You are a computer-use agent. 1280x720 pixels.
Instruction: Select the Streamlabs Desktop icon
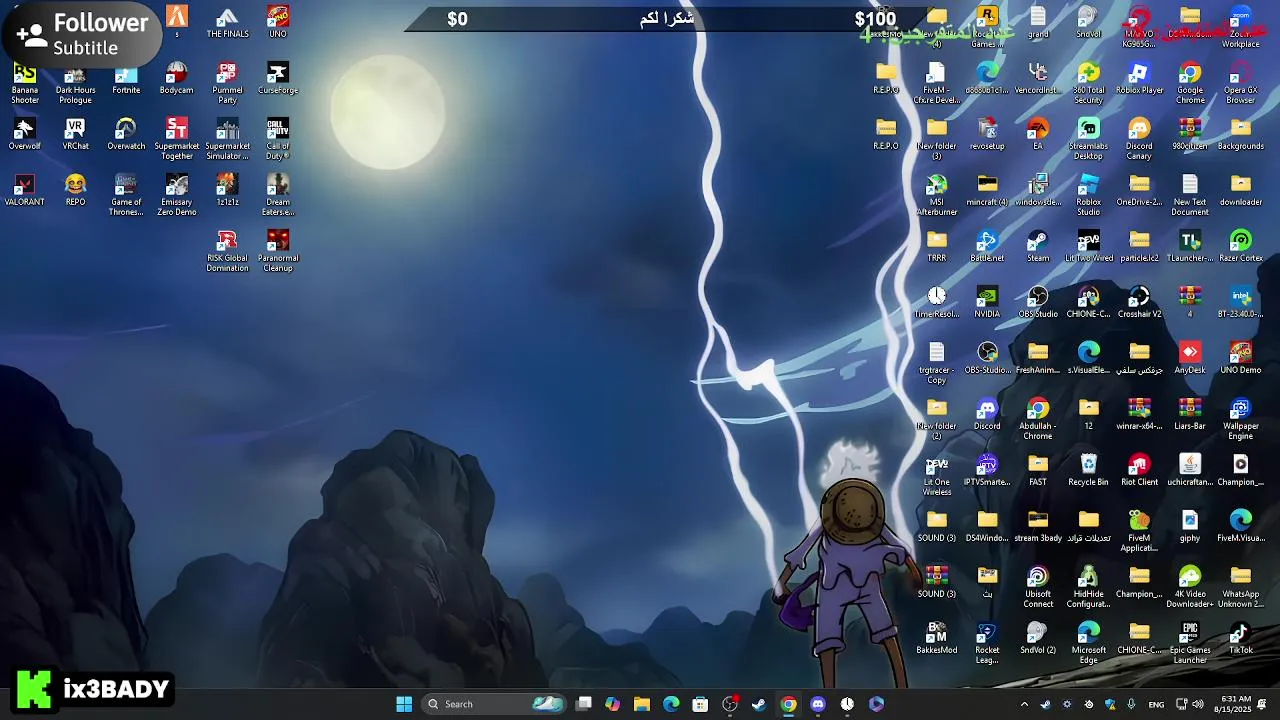point(1089,139)
